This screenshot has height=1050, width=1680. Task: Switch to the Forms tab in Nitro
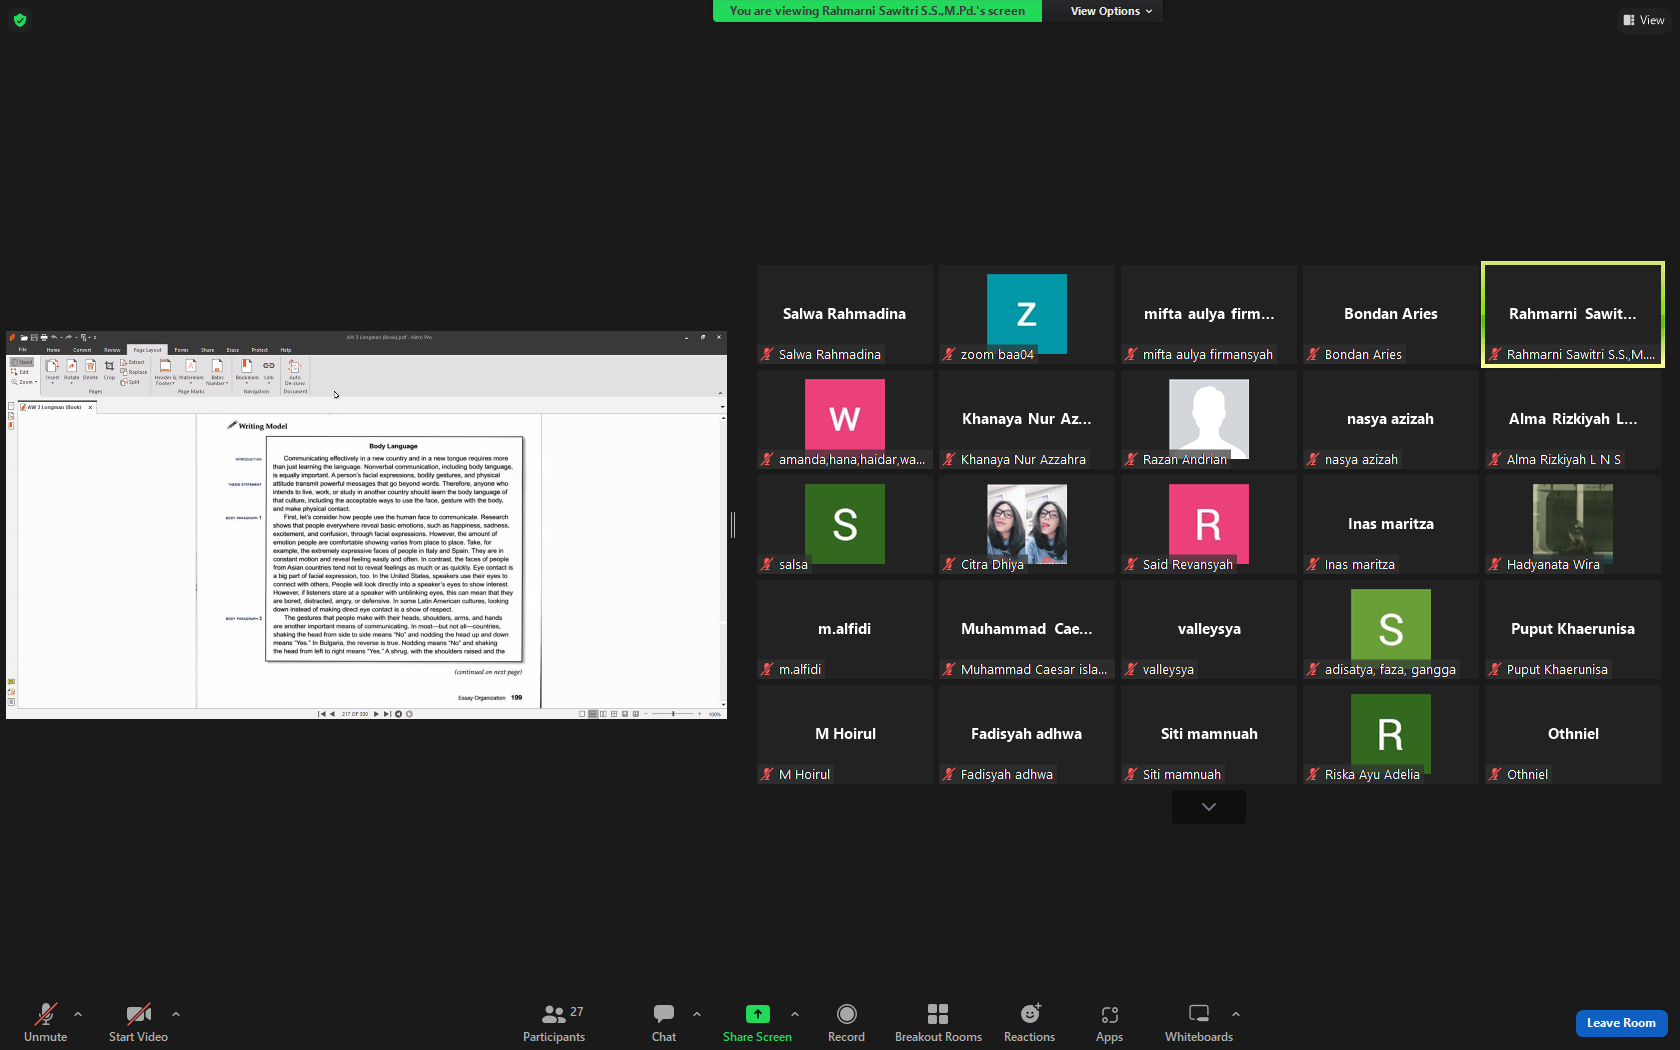click(x=181, y=350)
